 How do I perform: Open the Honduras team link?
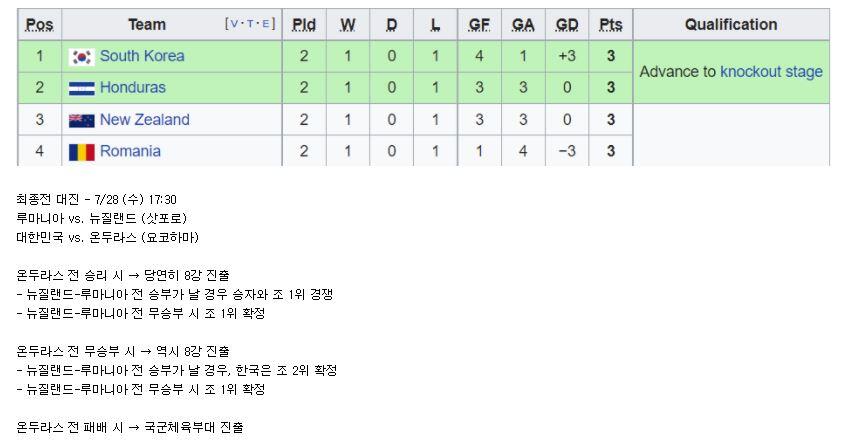(133, 88)
